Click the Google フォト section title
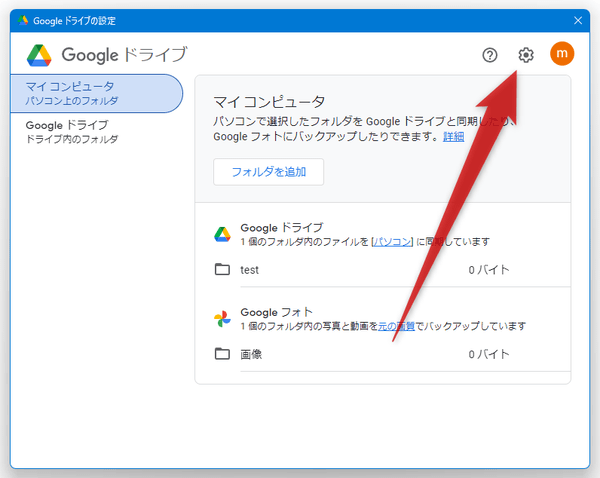The width and height of the screenshot is (600, 478). pyautogui.click(x=276, y=312)
